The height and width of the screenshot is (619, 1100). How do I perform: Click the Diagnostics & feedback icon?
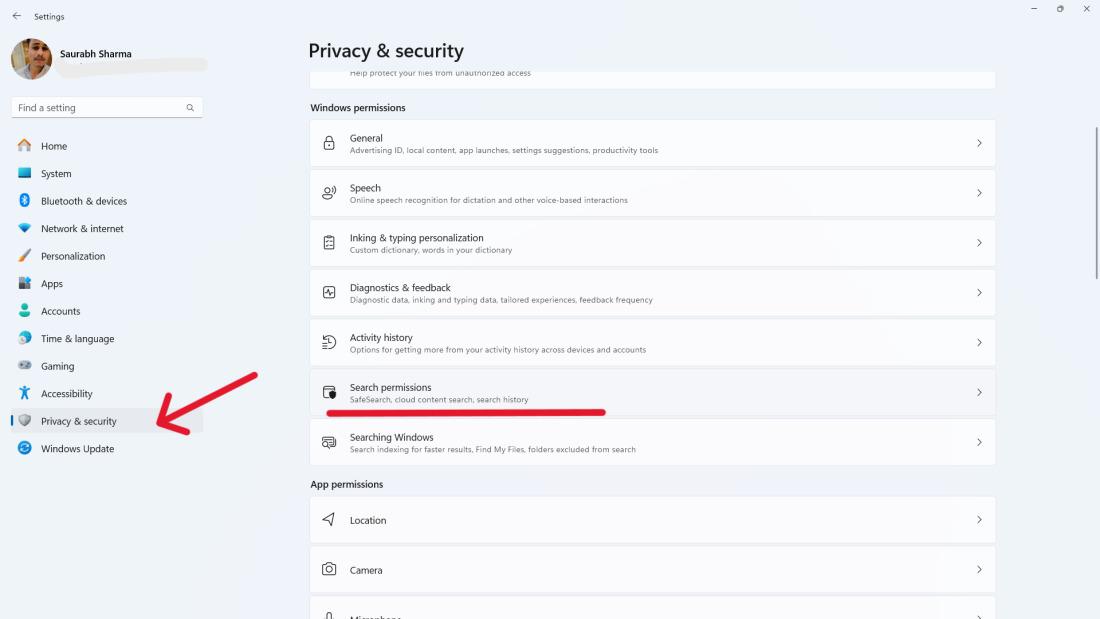pos(329,293)
